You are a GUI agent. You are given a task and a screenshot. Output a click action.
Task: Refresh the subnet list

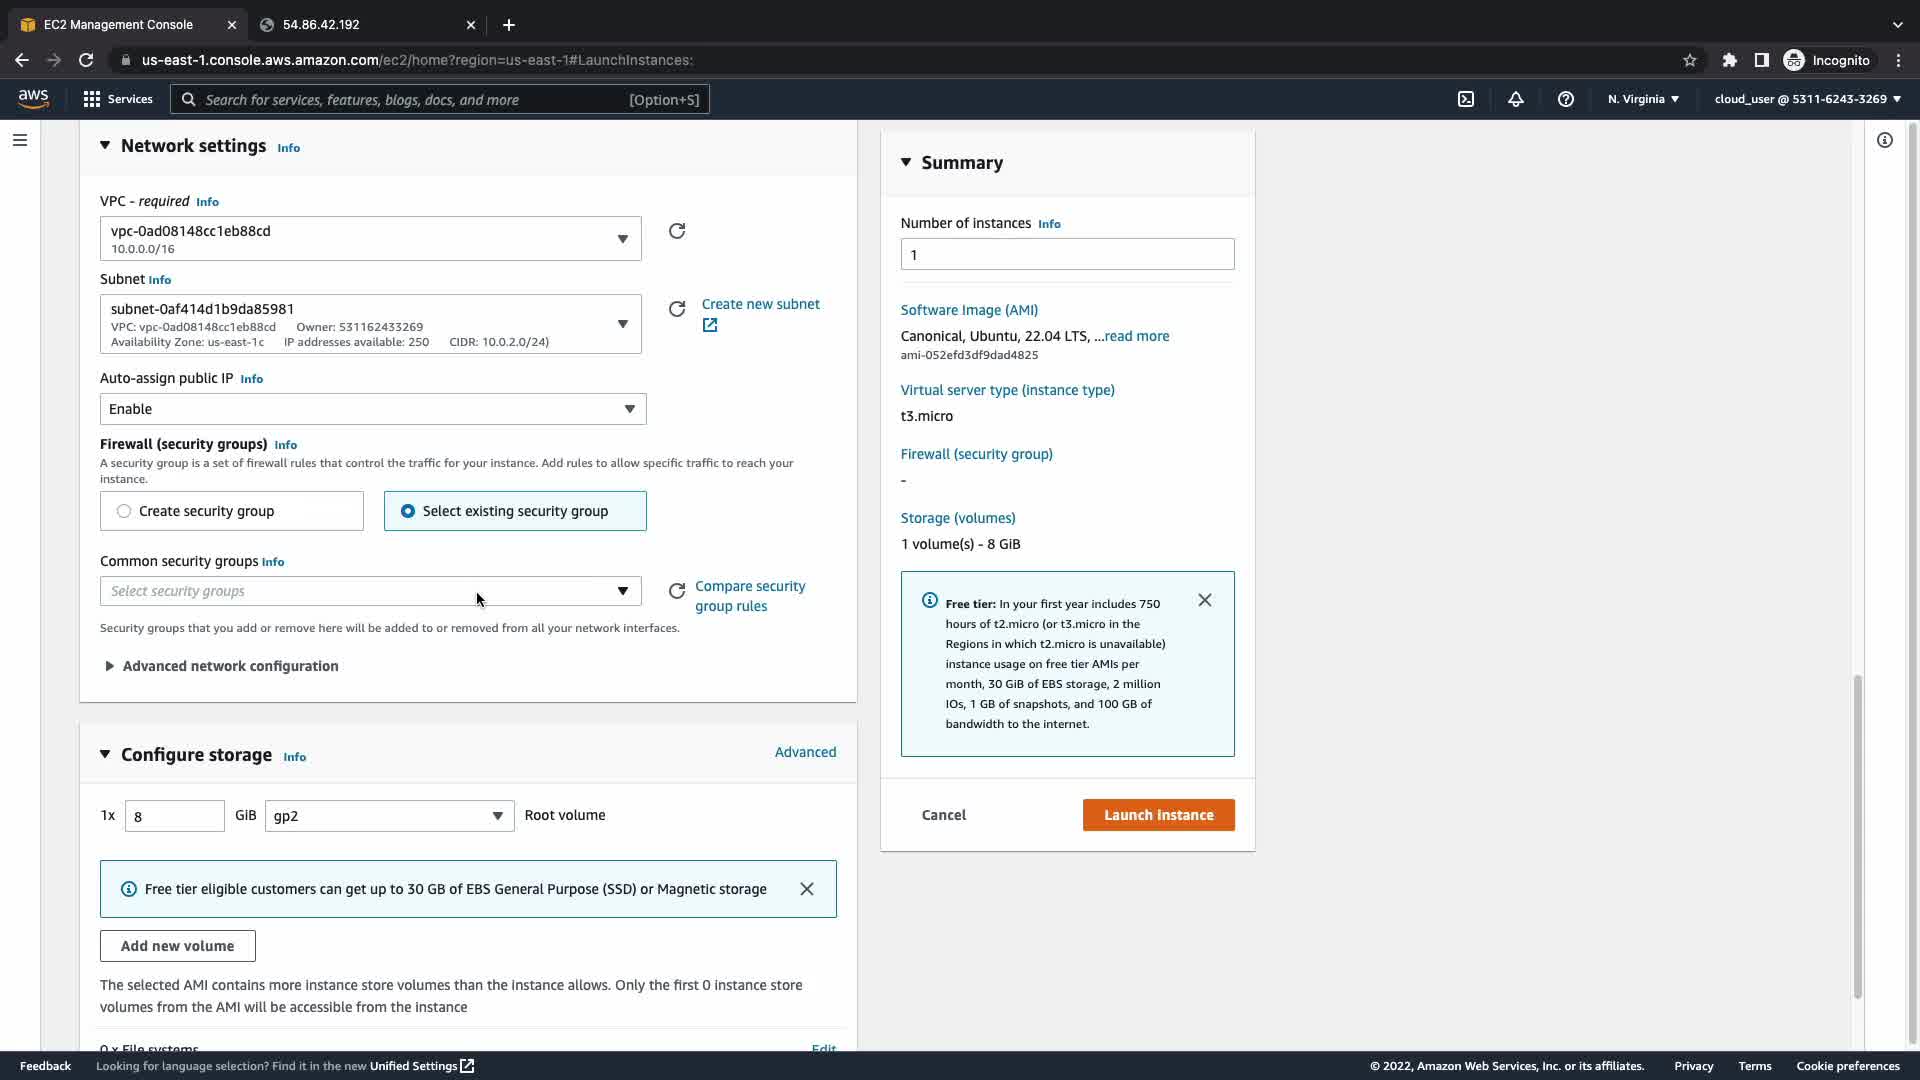tap(677, 309)
